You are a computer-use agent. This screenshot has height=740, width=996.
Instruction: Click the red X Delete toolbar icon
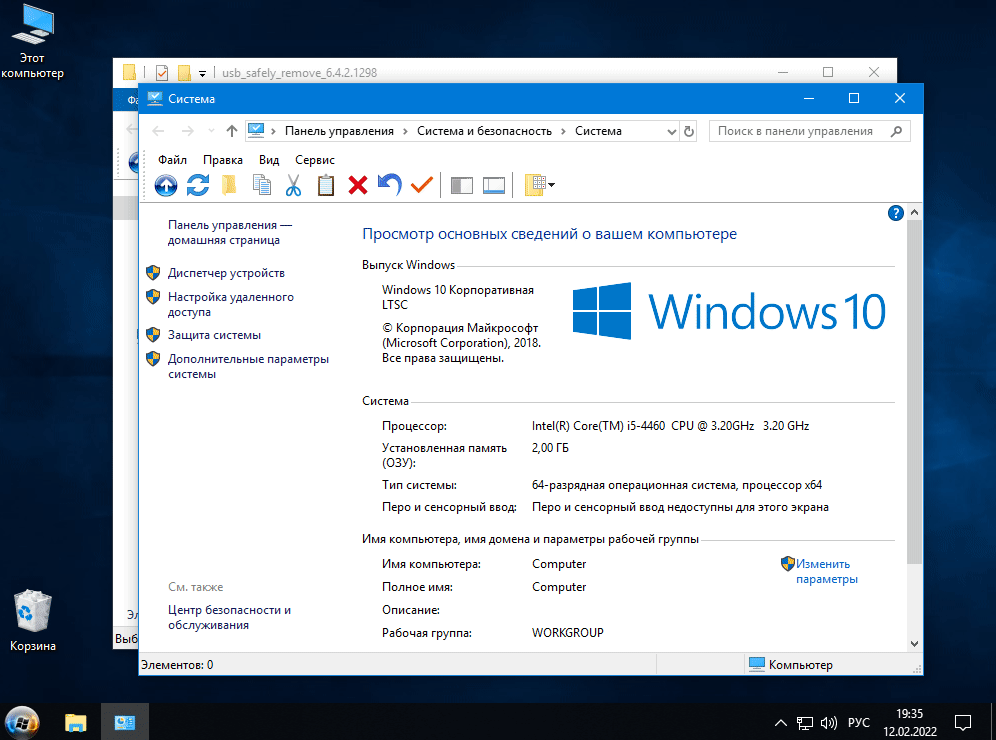pos(358,185)
